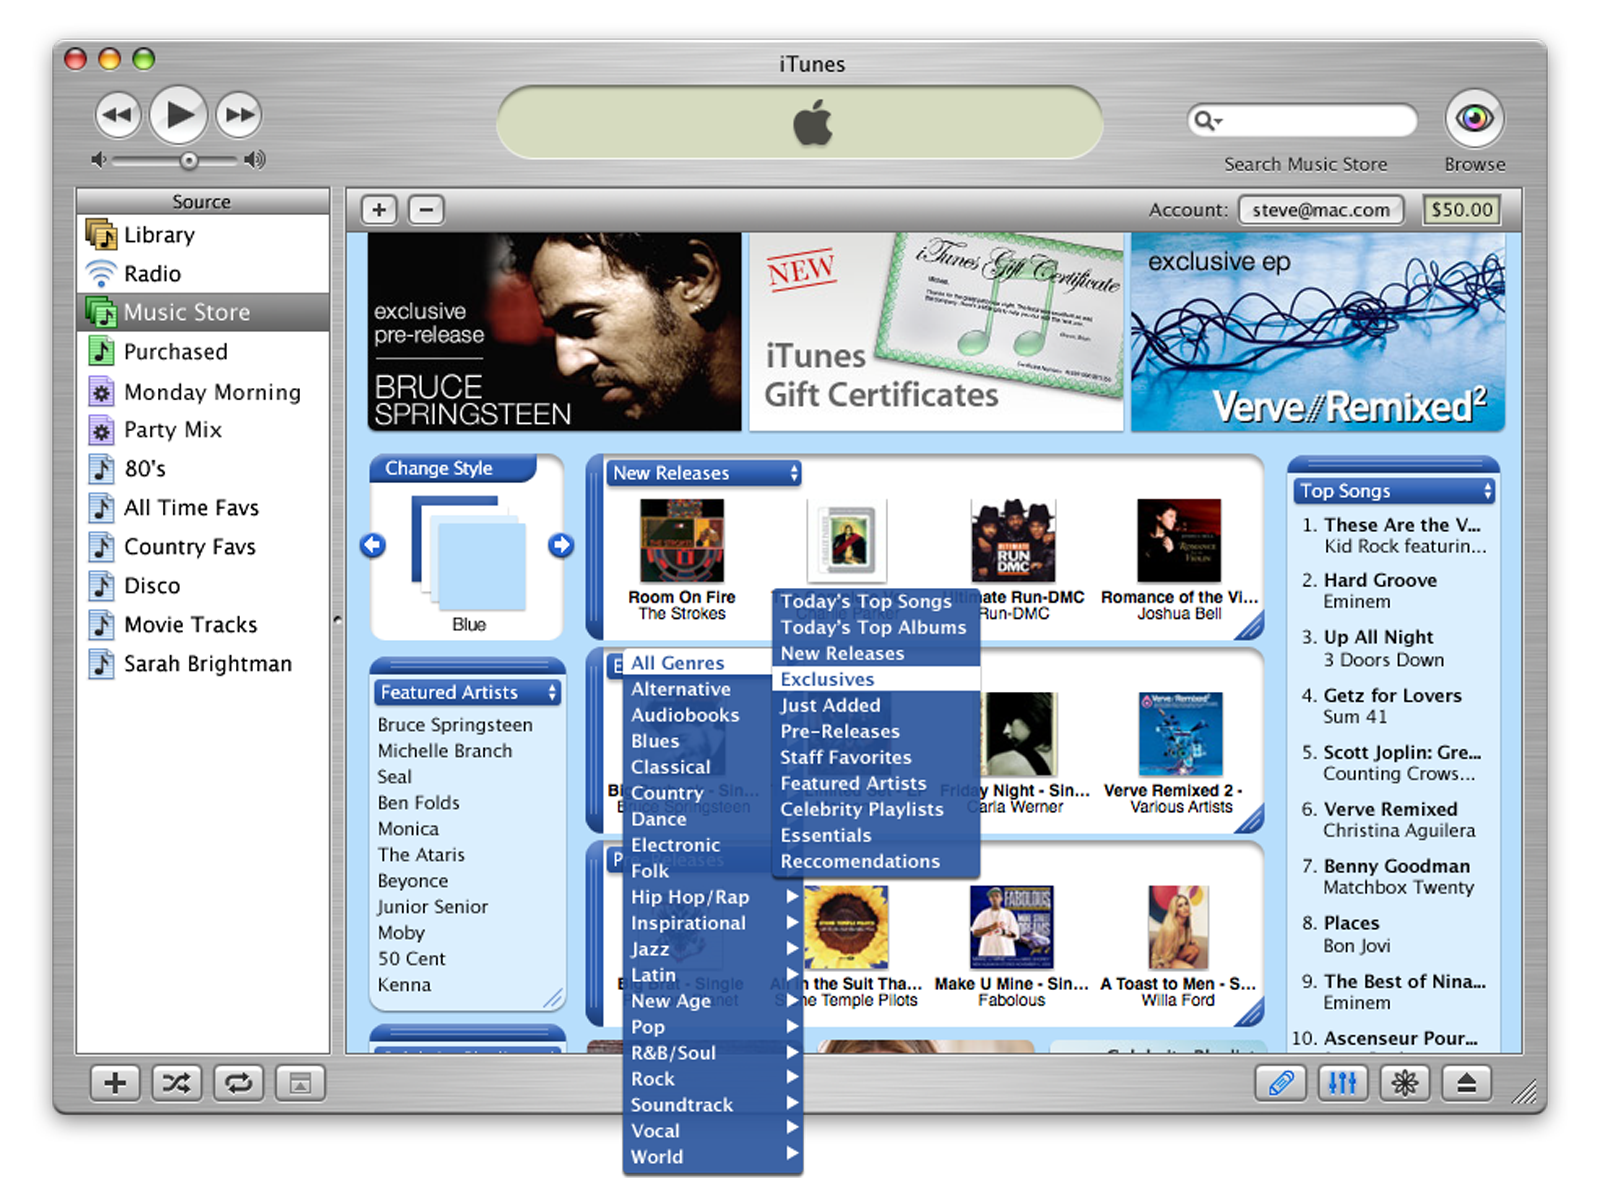The width and height of the screenshot is (1600, 1200).
Task: Open Verve Remixed exclusive ep banner
Action: [x=1318, y=332]
